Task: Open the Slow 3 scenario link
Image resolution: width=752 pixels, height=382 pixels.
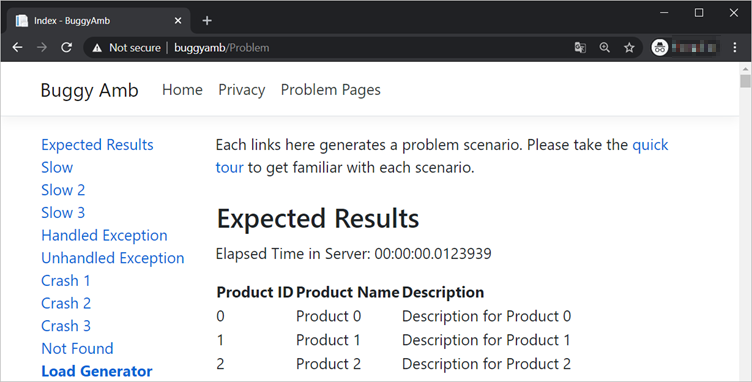Action: click(63, 212)
